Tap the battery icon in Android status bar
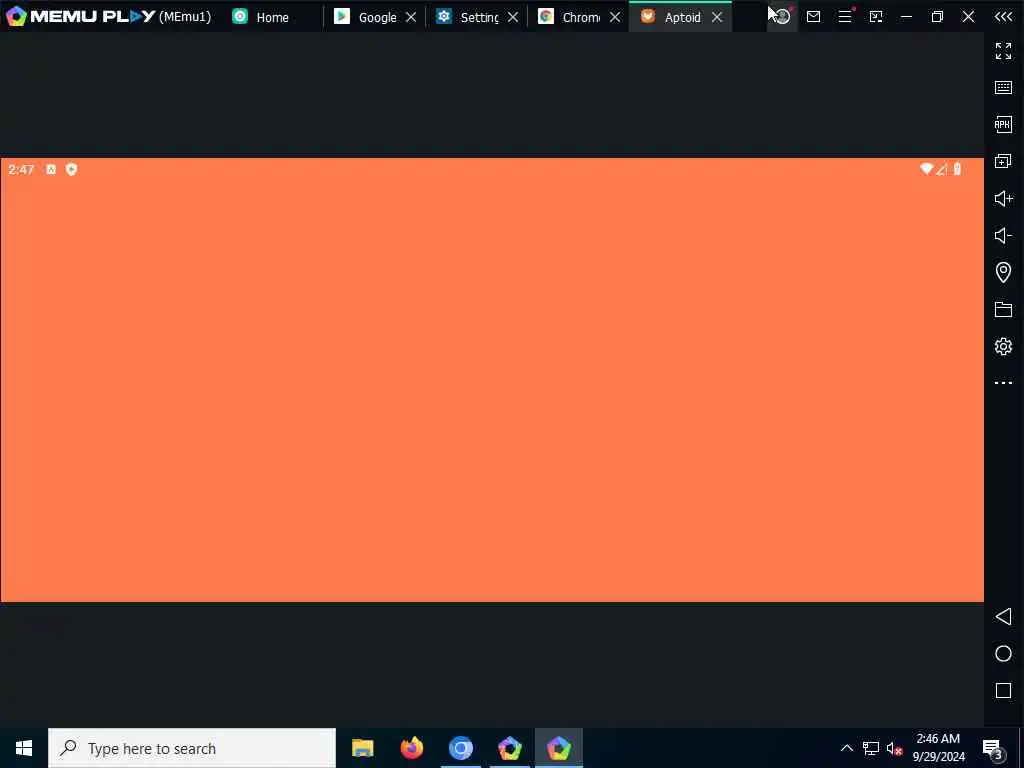The image size is (1024, 768). click(x=957, y=169)
